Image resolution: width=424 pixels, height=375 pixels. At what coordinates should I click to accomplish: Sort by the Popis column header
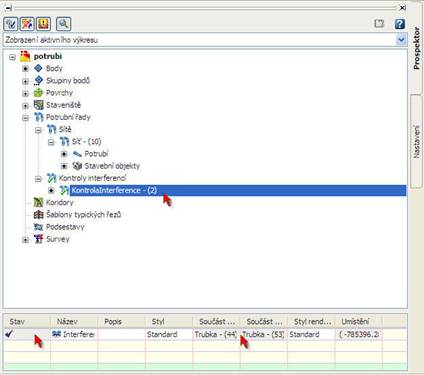pos(121,322)
